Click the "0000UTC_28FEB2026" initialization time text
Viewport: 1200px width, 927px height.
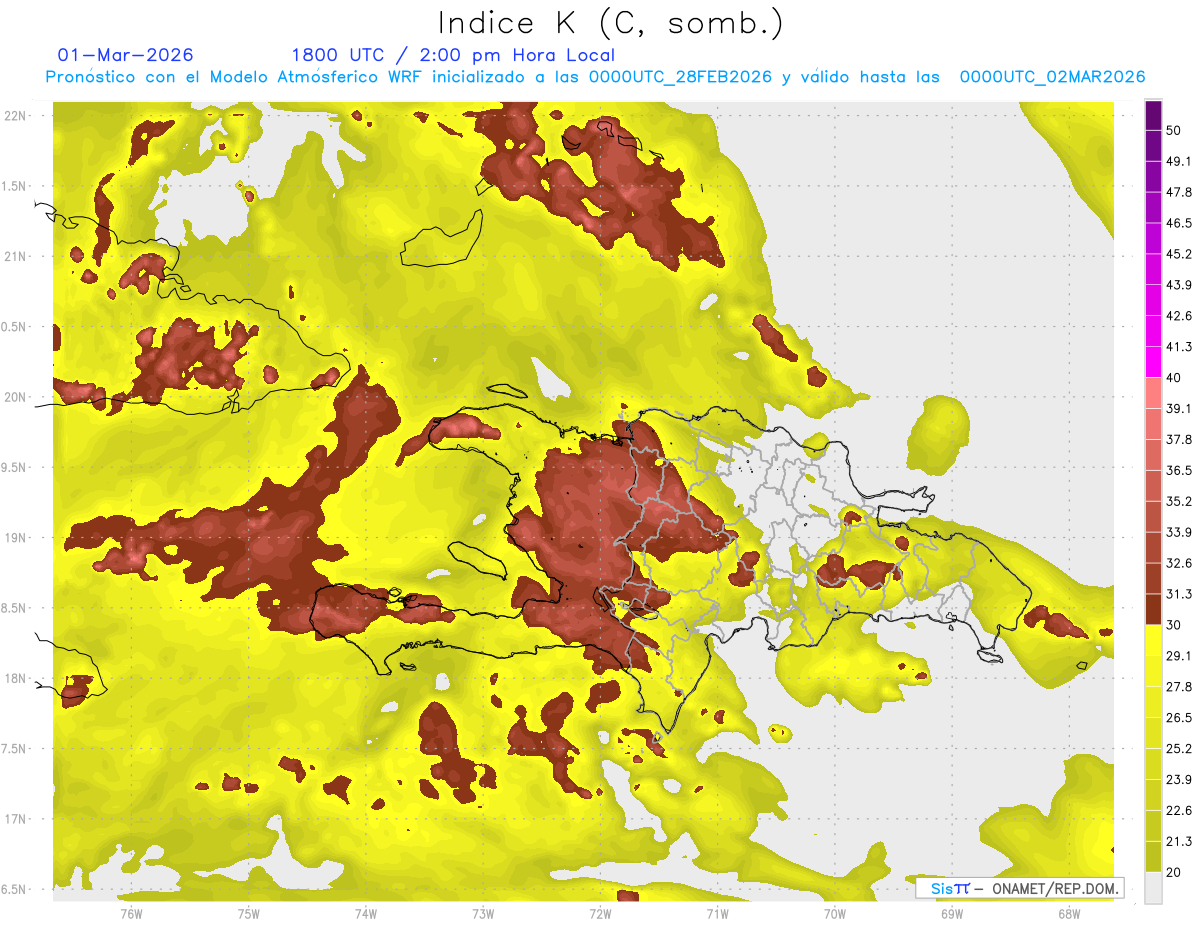click(680, 77)
